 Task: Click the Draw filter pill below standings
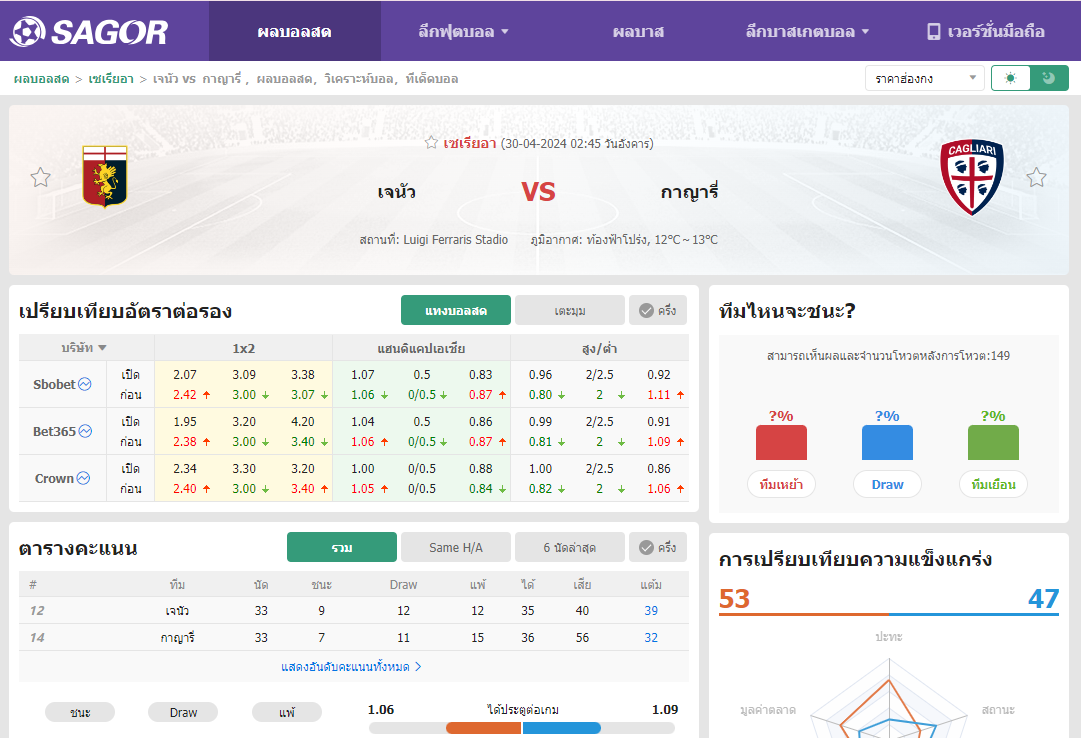183,712
